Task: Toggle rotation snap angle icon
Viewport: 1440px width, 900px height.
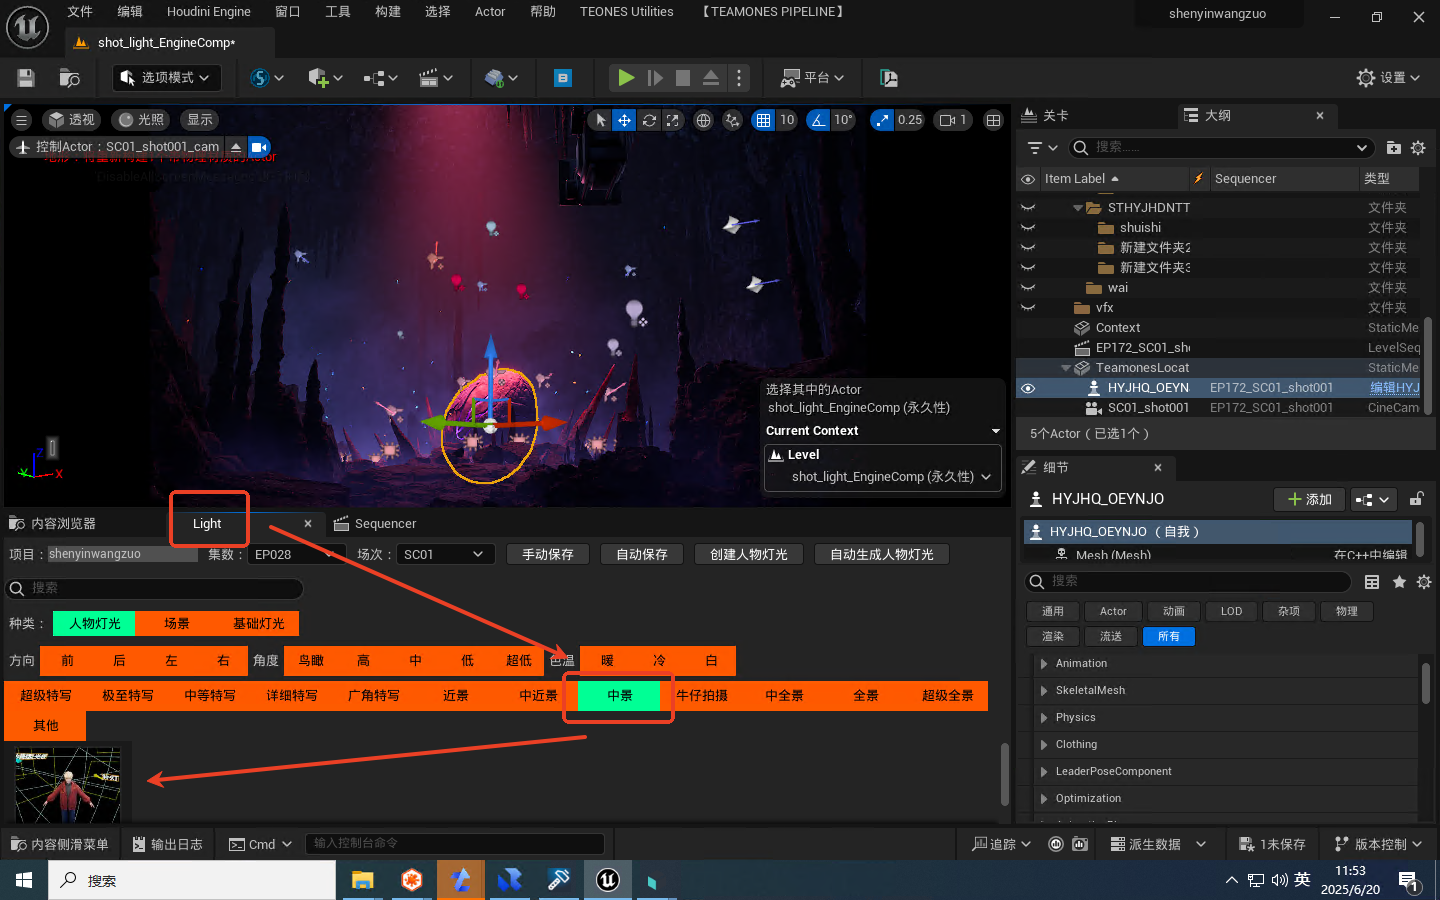Action: (819, 120)
